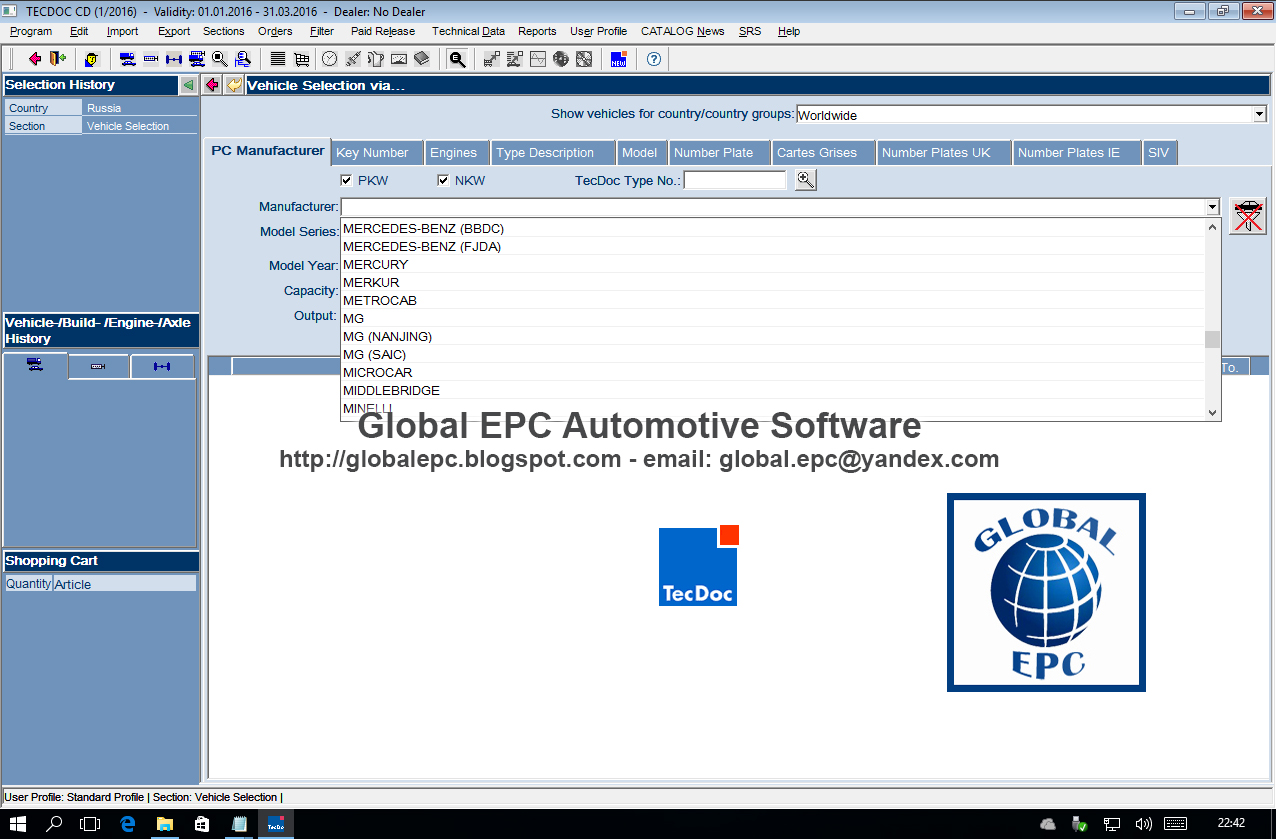This screenshot has height=839, width=1276.
Task: Collapse the Selection History panel green arrow
Action: pos(188,85)
